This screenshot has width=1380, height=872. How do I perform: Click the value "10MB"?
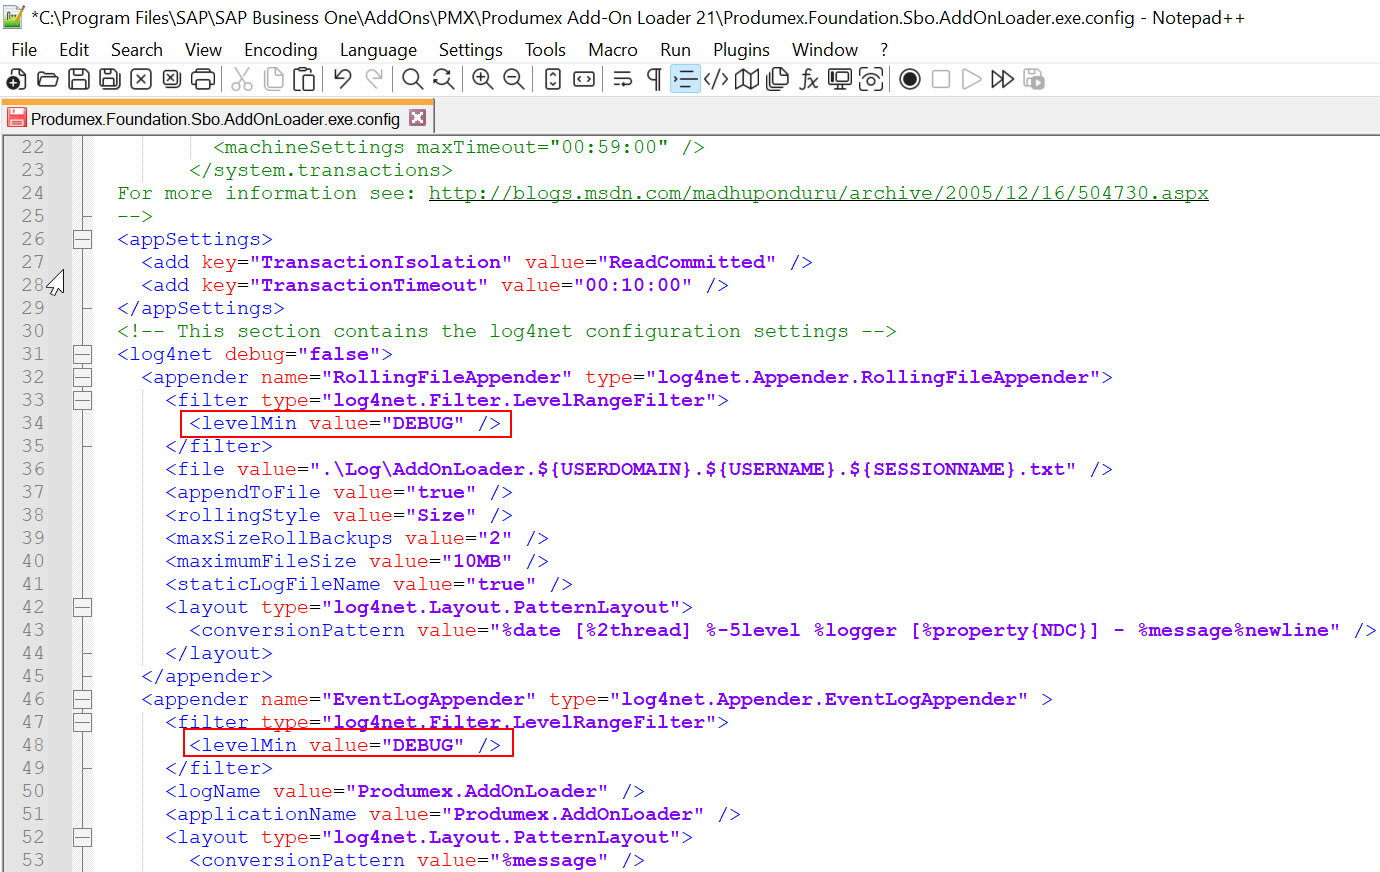pyautogui.click(x=477, y=561)
